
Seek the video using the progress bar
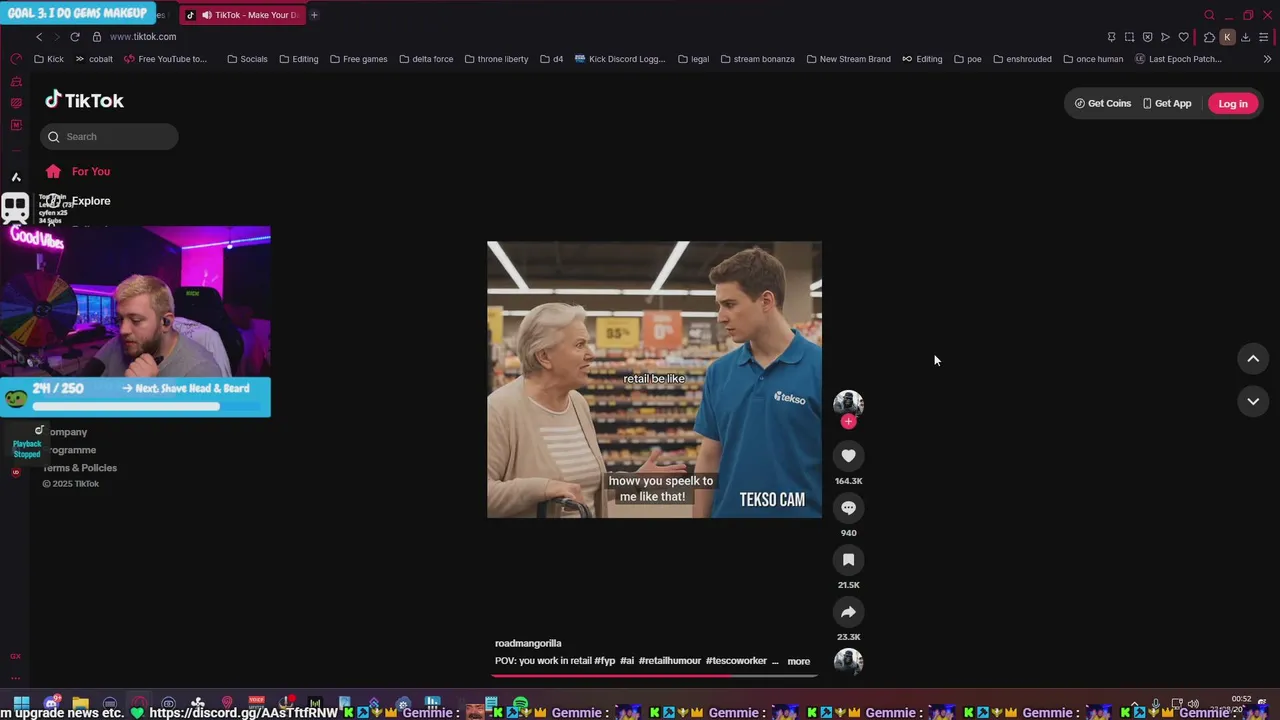(654, 675)
